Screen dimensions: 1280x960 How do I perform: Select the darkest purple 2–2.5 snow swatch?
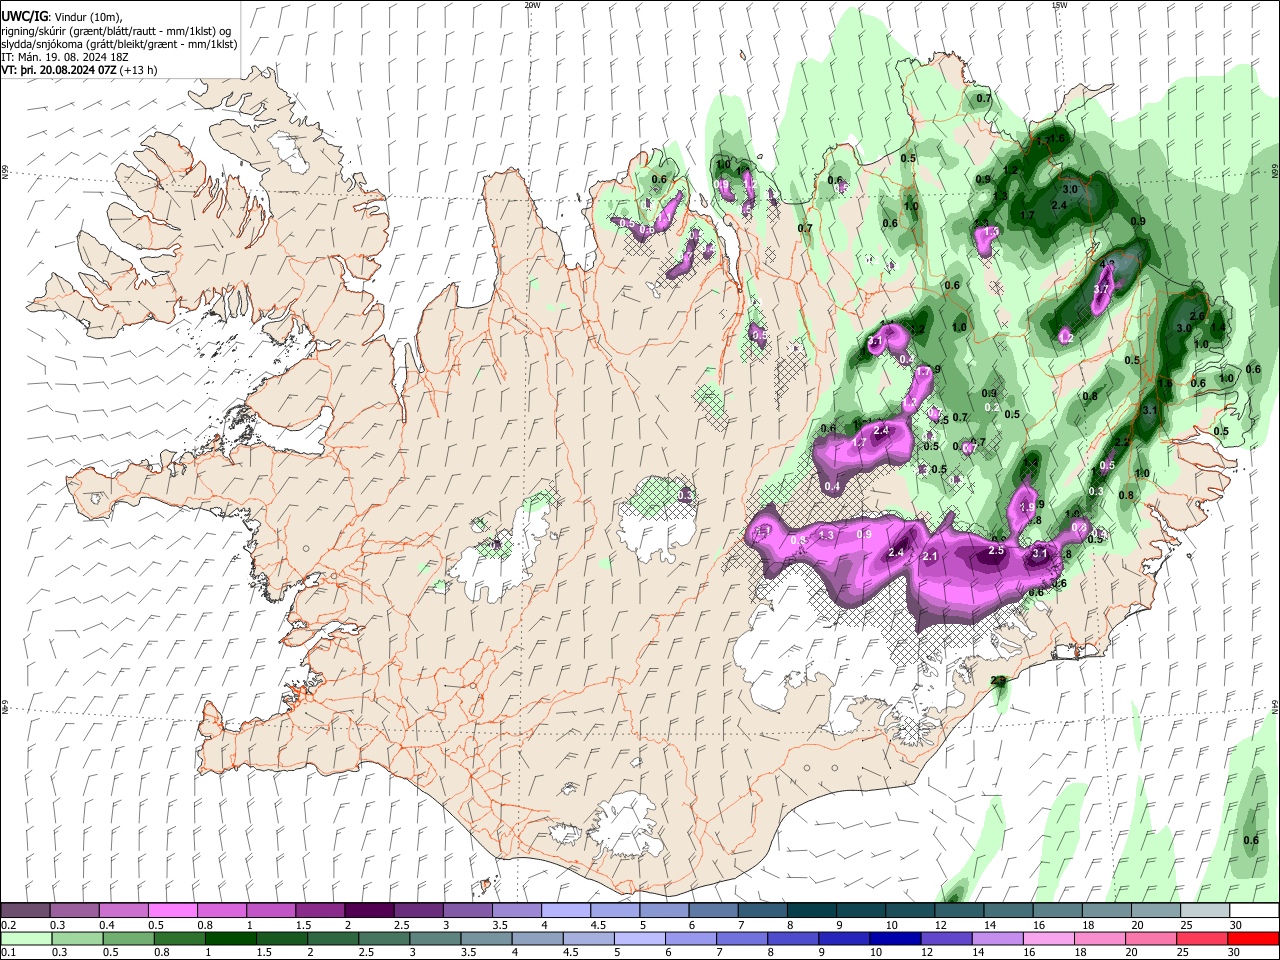click(x=369, y=911)
